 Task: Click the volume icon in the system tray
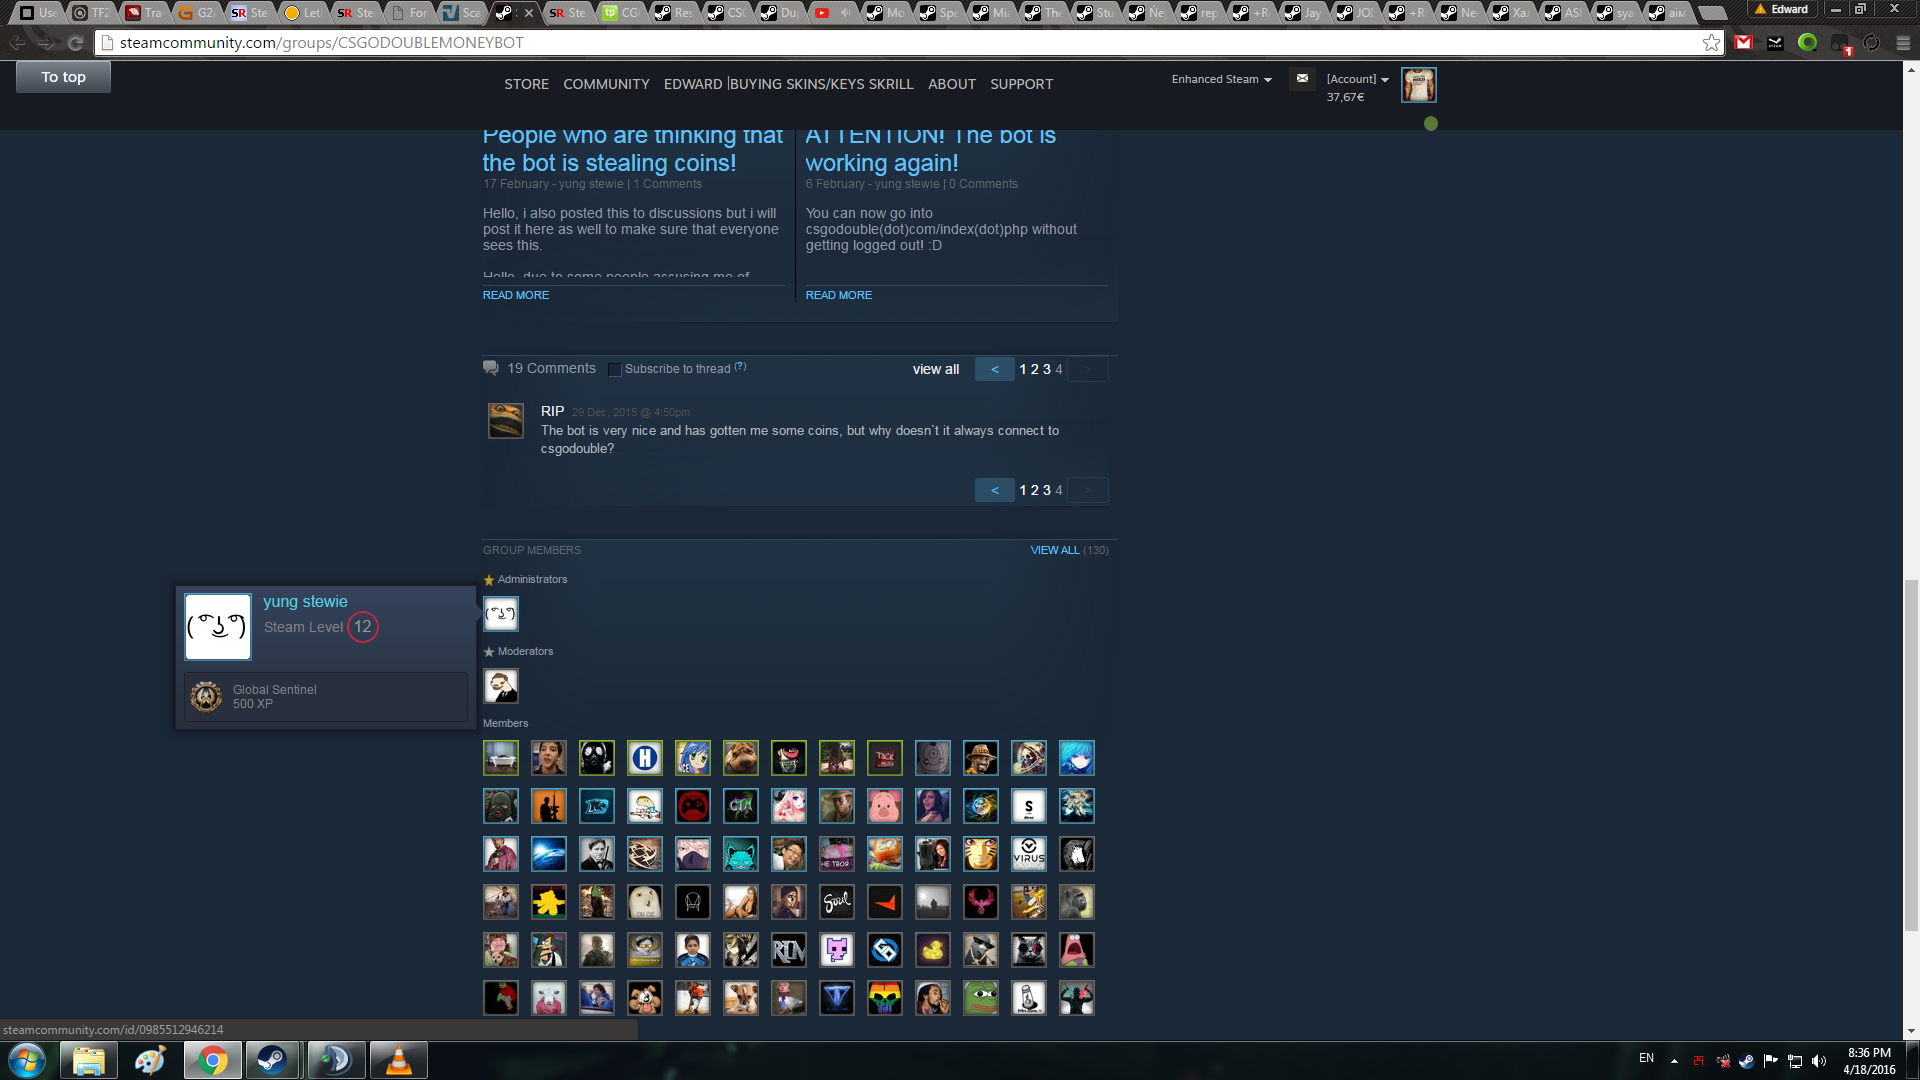click(x=1819, y=1061)
